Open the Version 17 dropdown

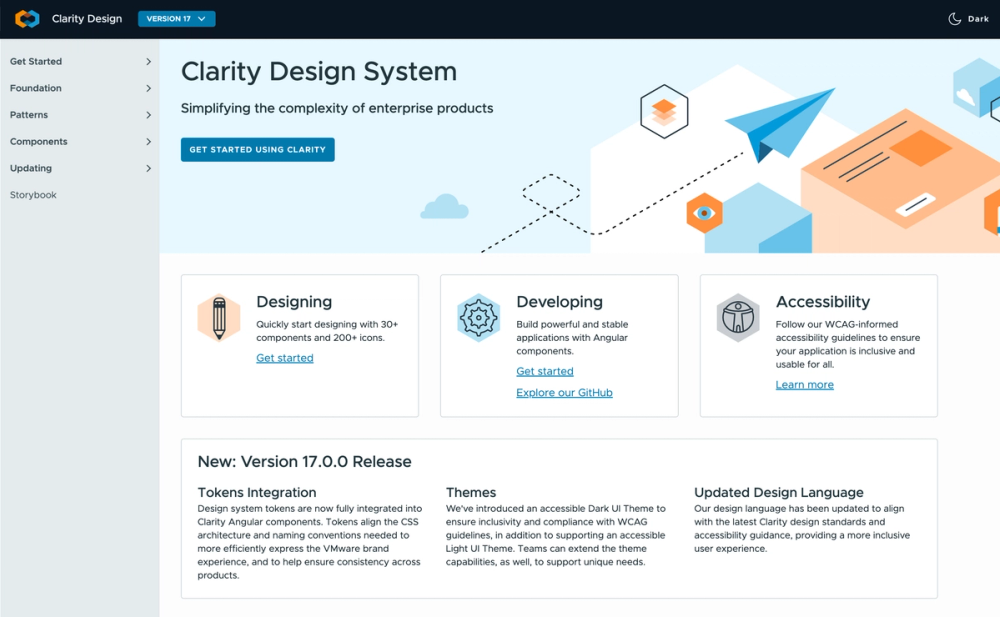point(177,19)
